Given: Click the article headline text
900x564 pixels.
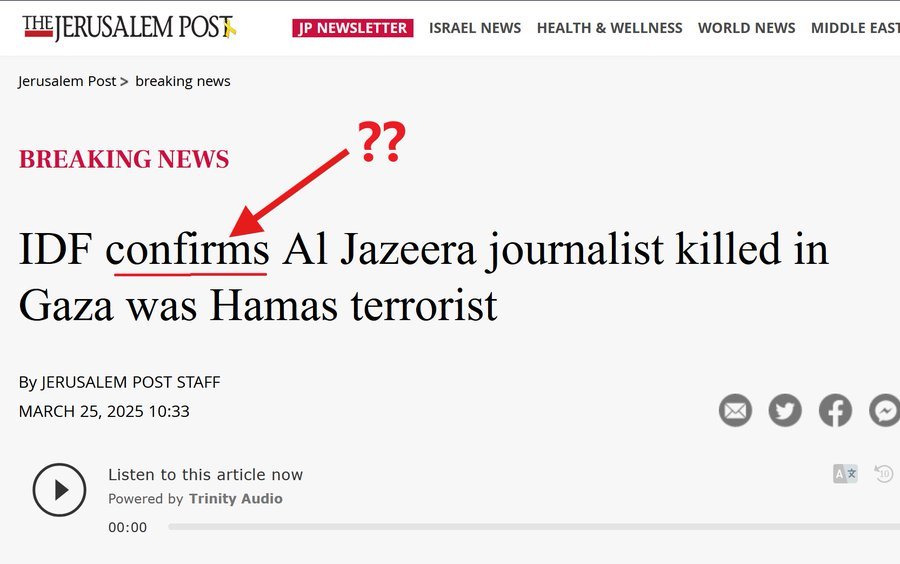Looking at the screenshot, I should coord(424,277).
